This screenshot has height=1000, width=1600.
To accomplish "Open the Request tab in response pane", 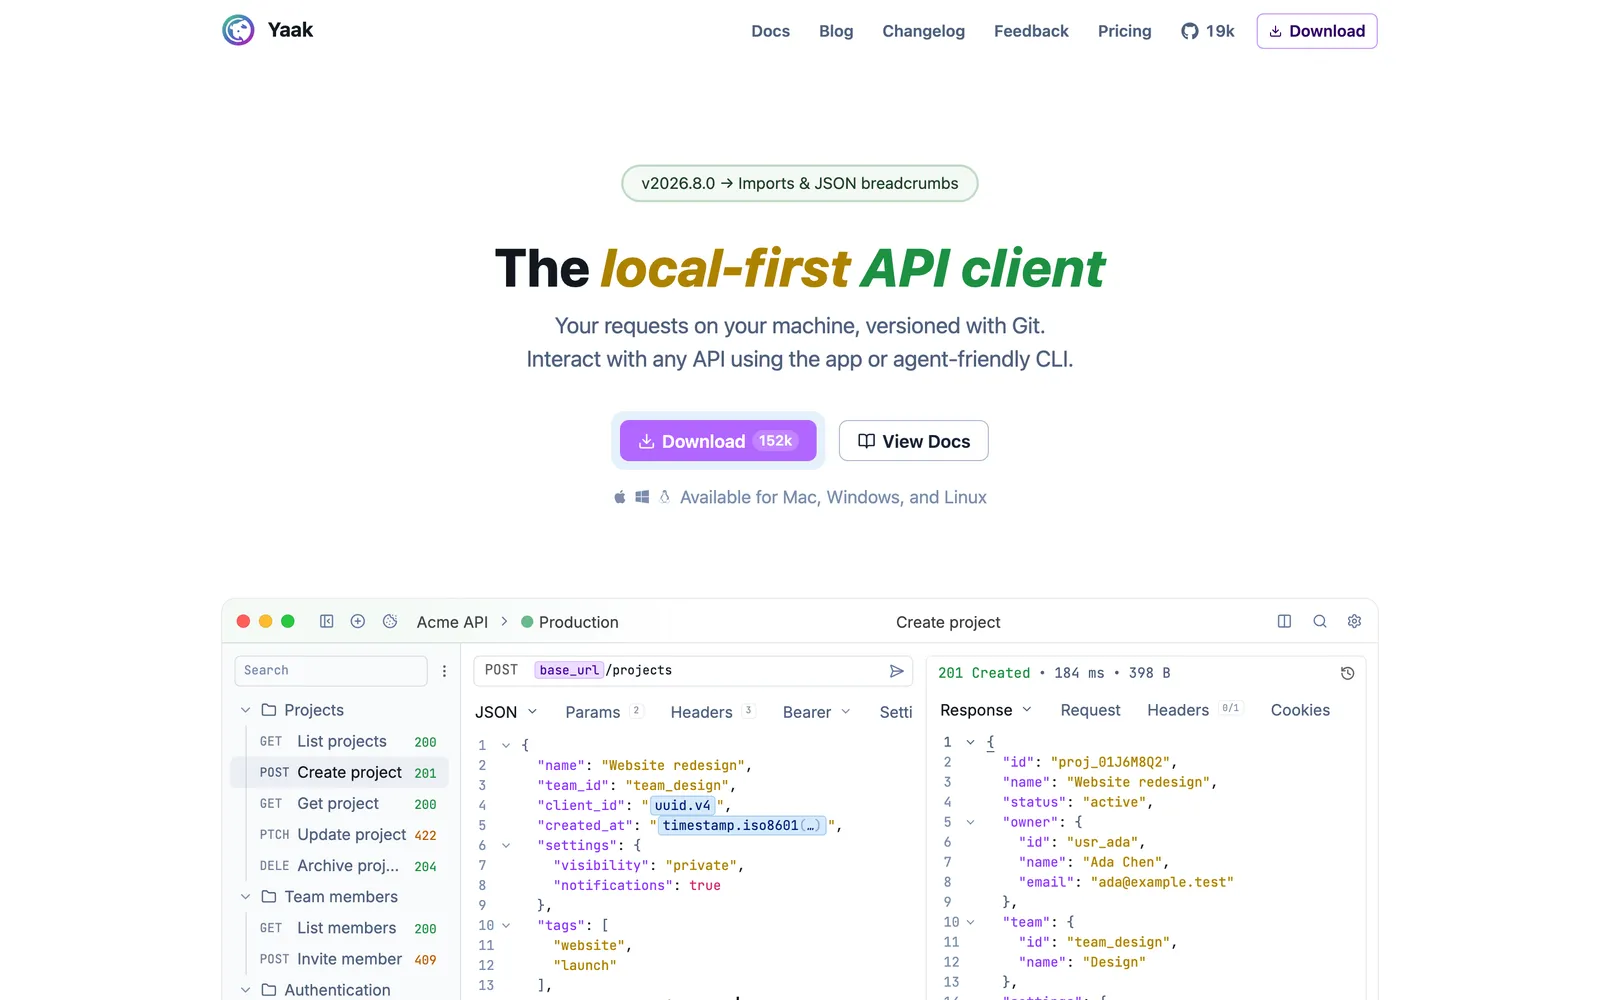I will coord(1090,710).
